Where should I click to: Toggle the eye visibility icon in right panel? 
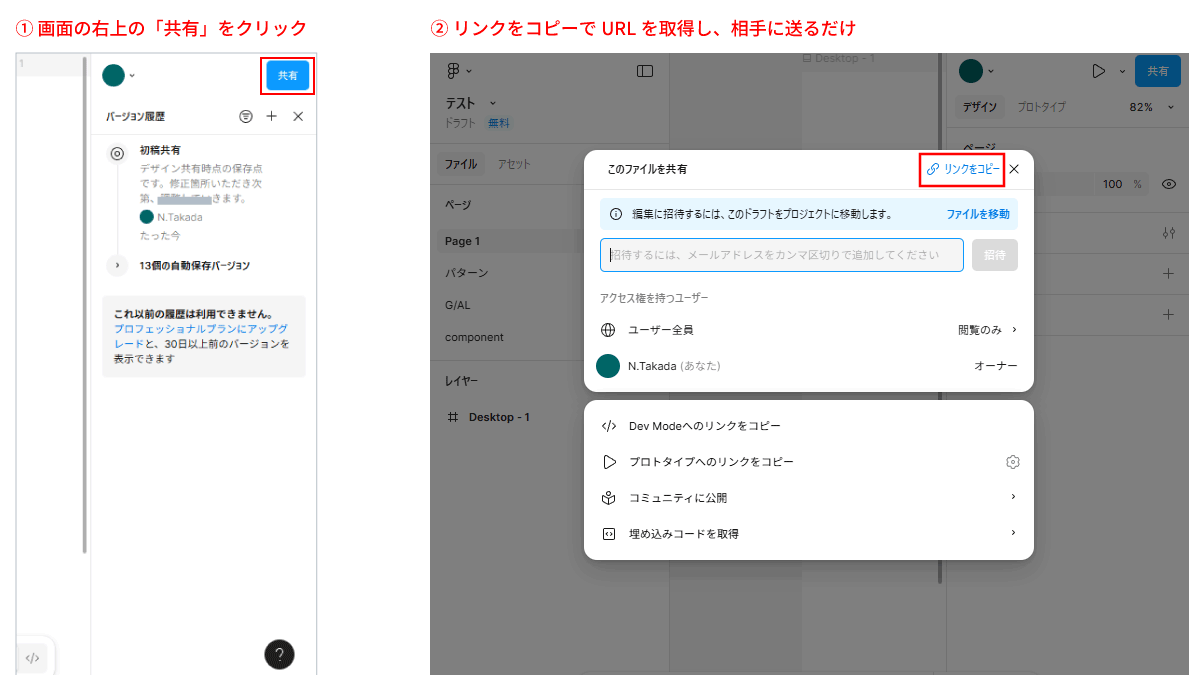tap(1168, 184)
